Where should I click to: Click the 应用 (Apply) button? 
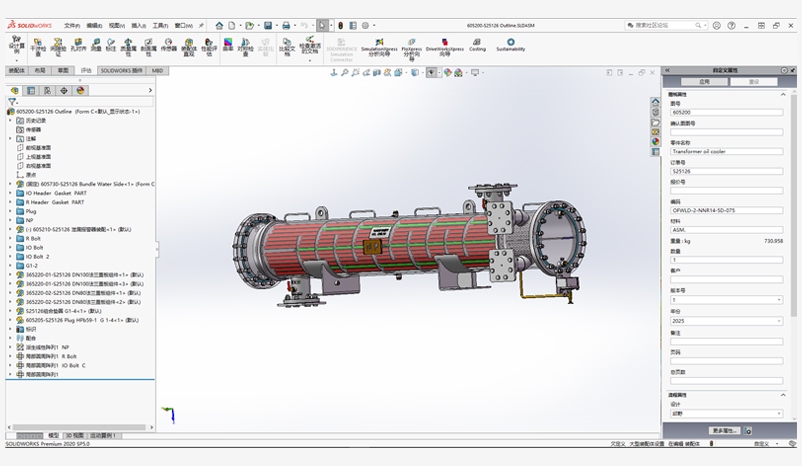704,82
